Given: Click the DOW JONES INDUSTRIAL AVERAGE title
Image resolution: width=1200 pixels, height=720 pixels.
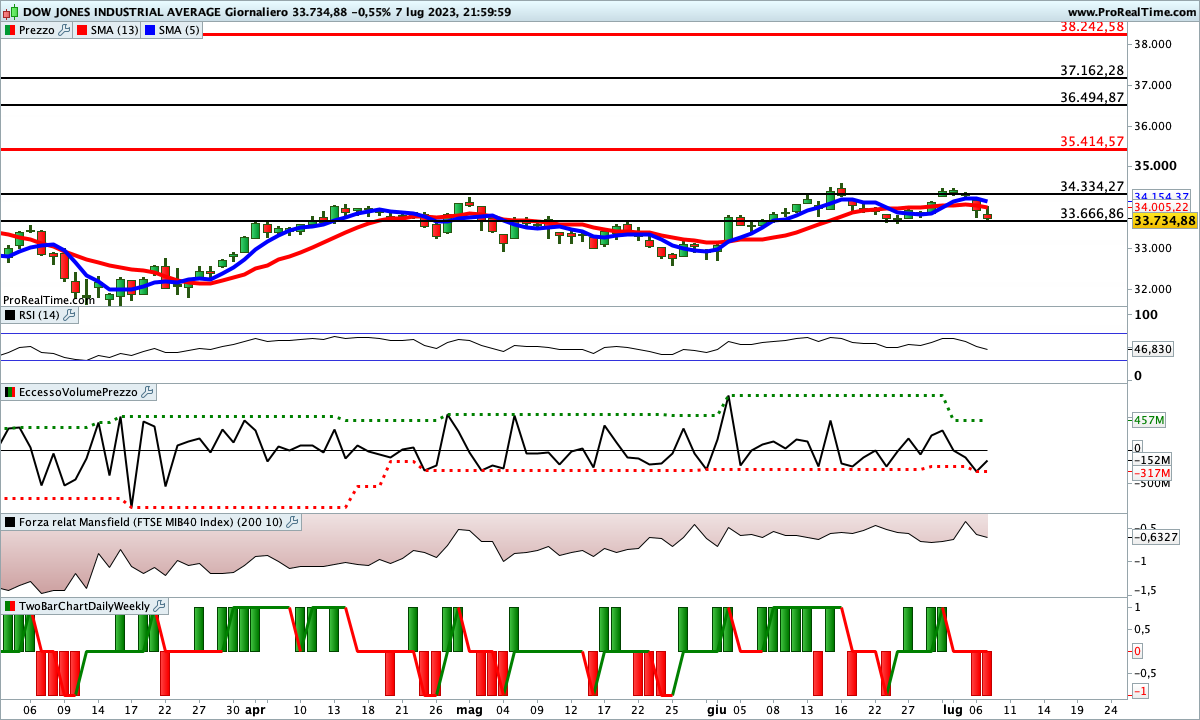Looking at the screenshot, I should pos(120,12).
